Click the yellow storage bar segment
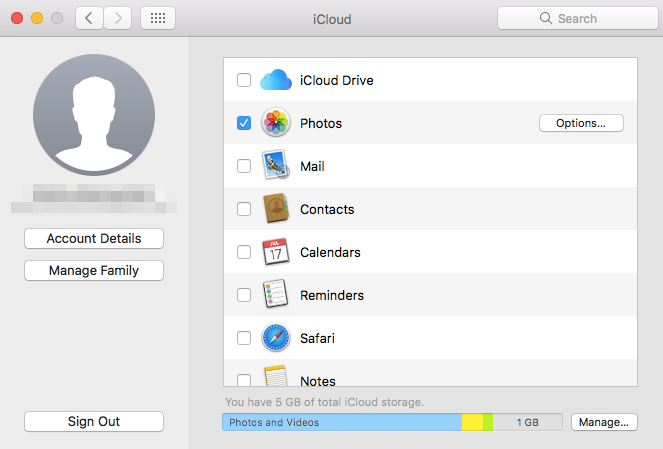Screen dimensions: 663x449 click(x=472, y=422)
